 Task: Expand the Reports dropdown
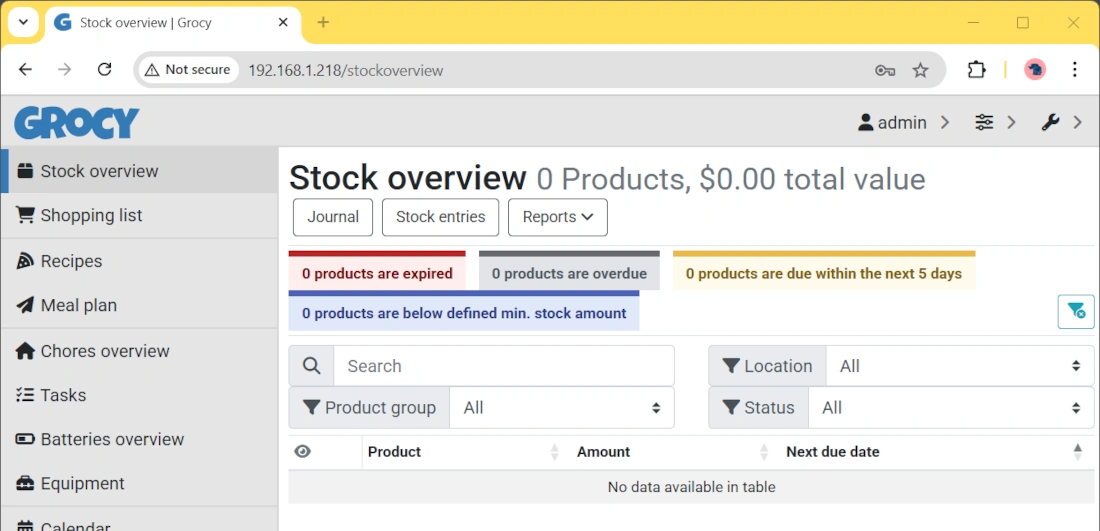[558, 217]
